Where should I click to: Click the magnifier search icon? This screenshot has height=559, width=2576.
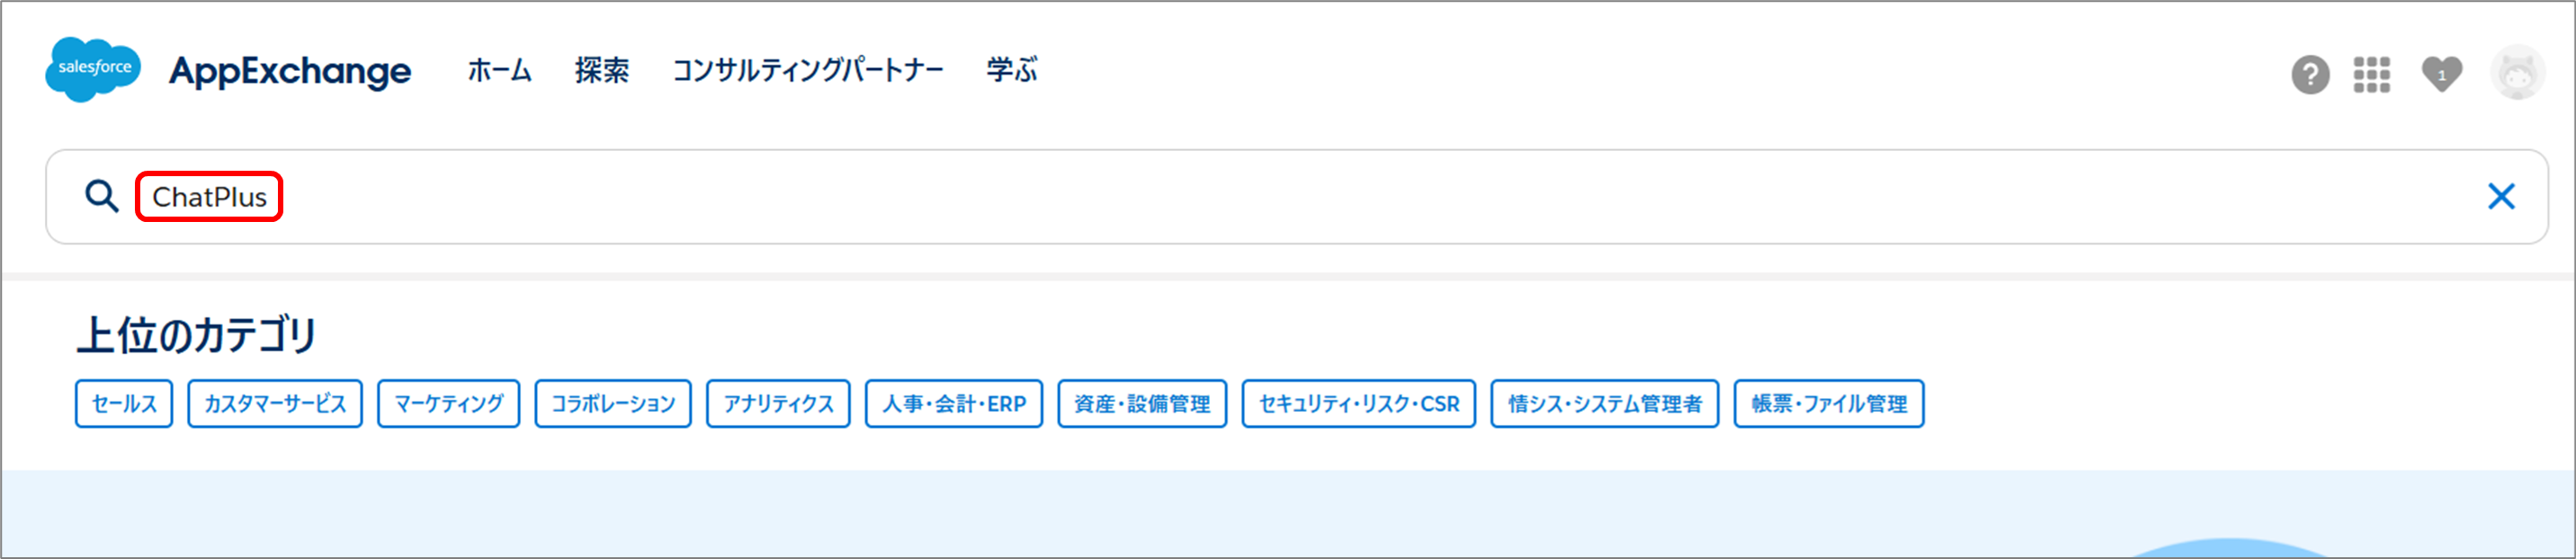point(101,196)
